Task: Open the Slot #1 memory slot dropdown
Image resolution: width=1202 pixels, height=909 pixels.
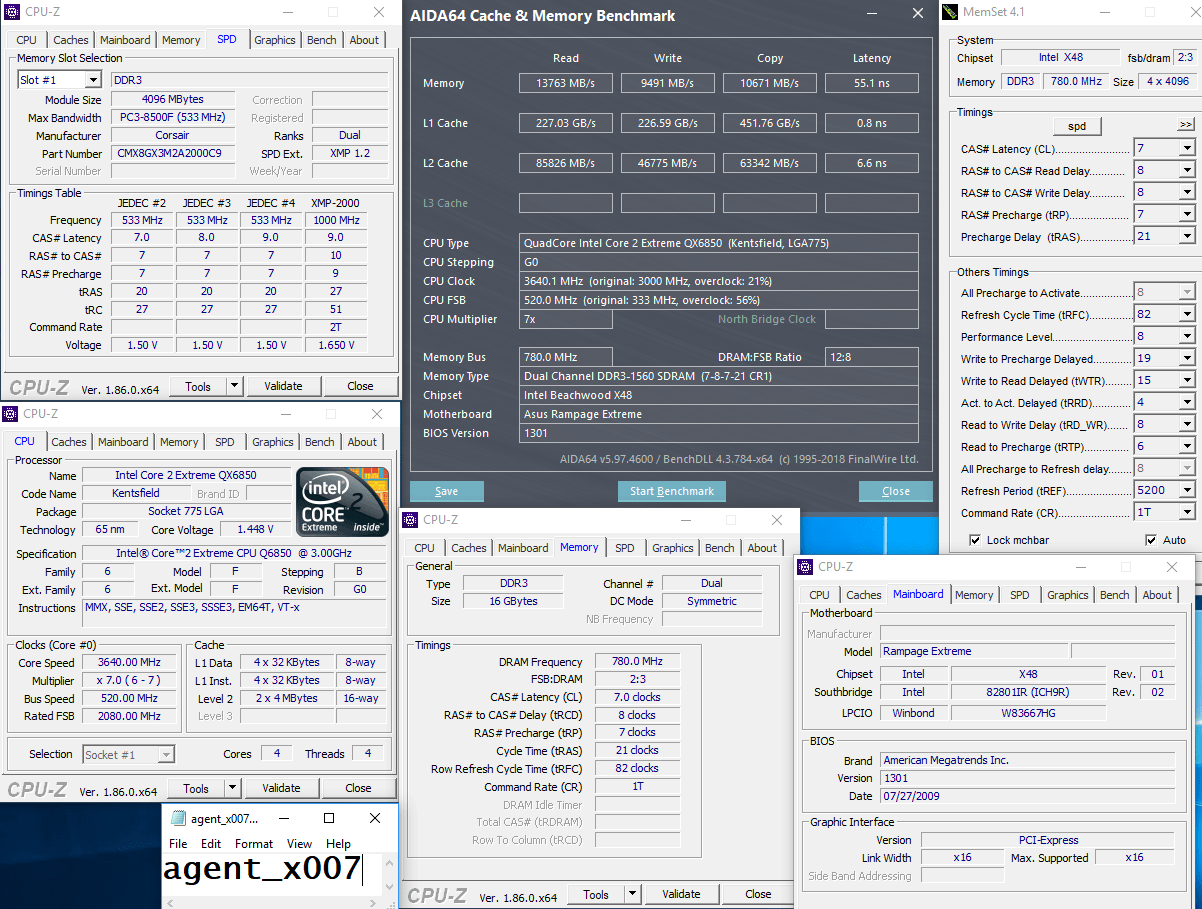Action: [x=93, y=80]
